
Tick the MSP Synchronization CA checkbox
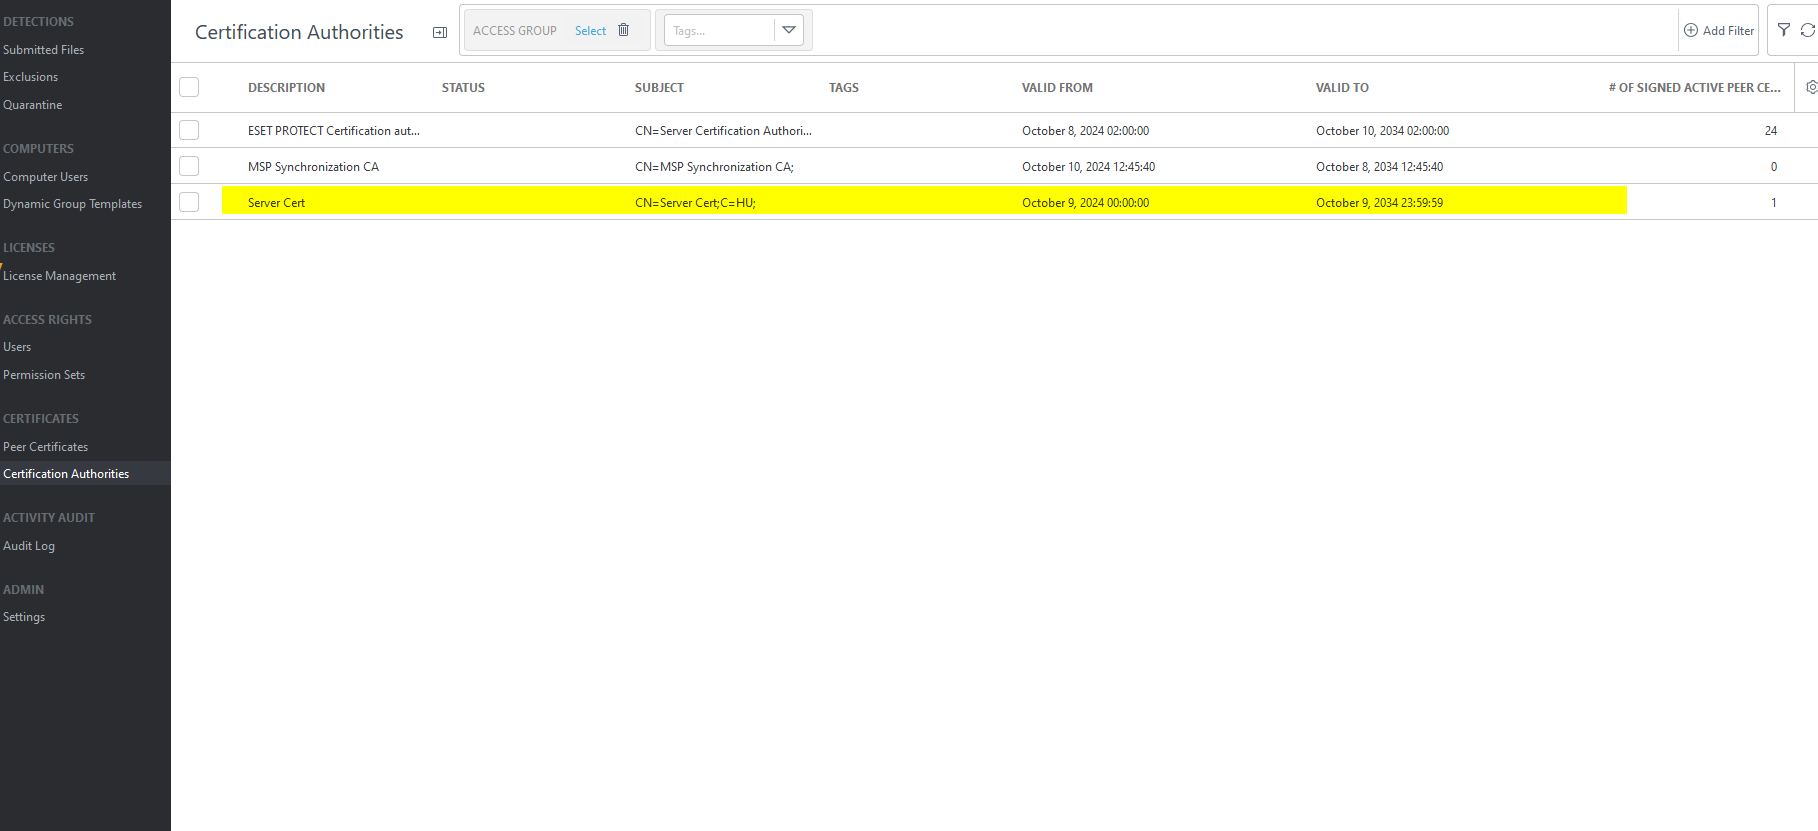189,166
